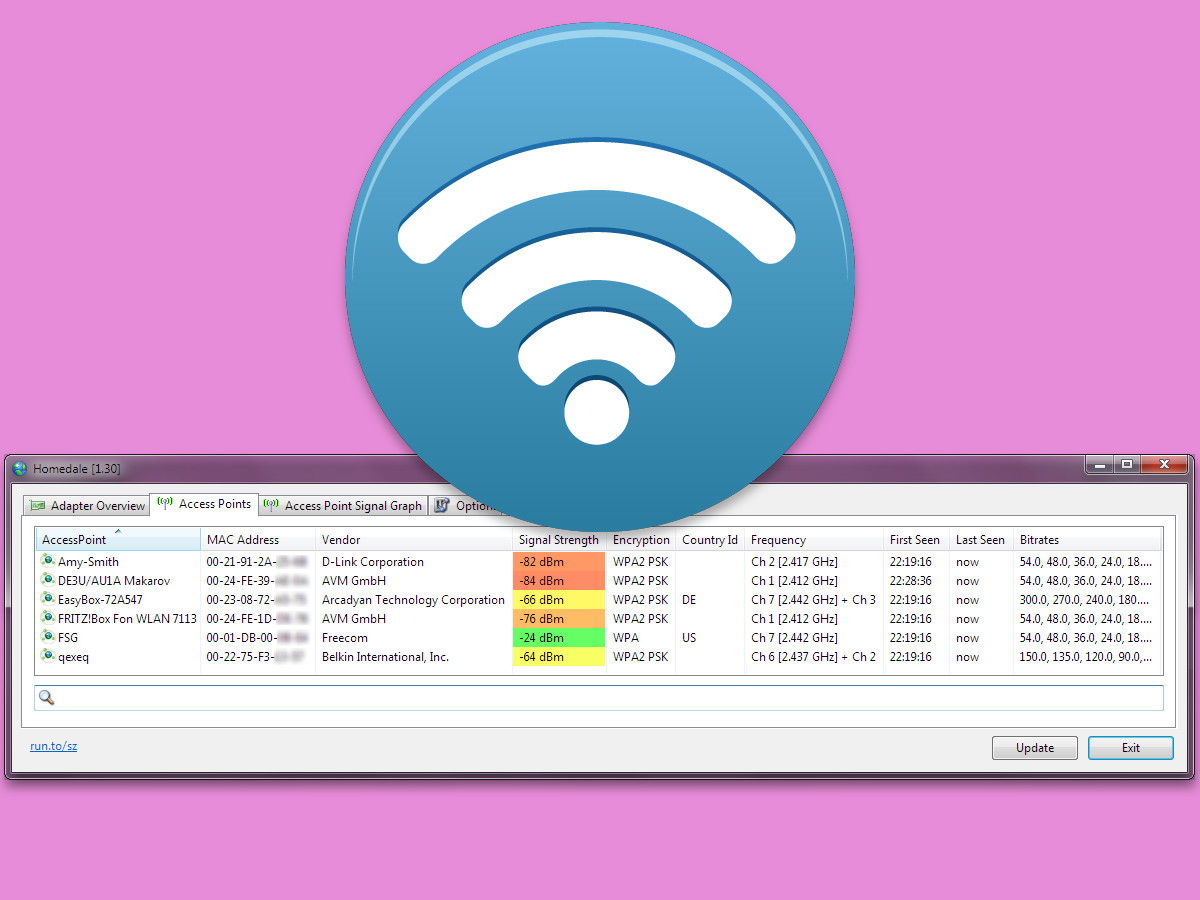Click the DE country id cell
The height and width of the screenshot is (900, 1200).
[689, 600]
